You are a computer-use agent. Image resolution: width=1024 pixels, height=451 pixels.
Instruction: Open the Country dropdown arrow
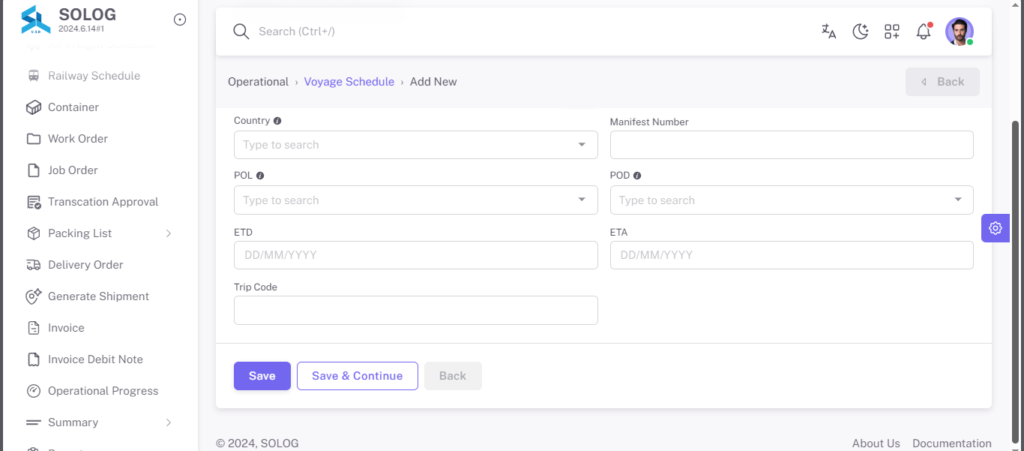[582, 145]
